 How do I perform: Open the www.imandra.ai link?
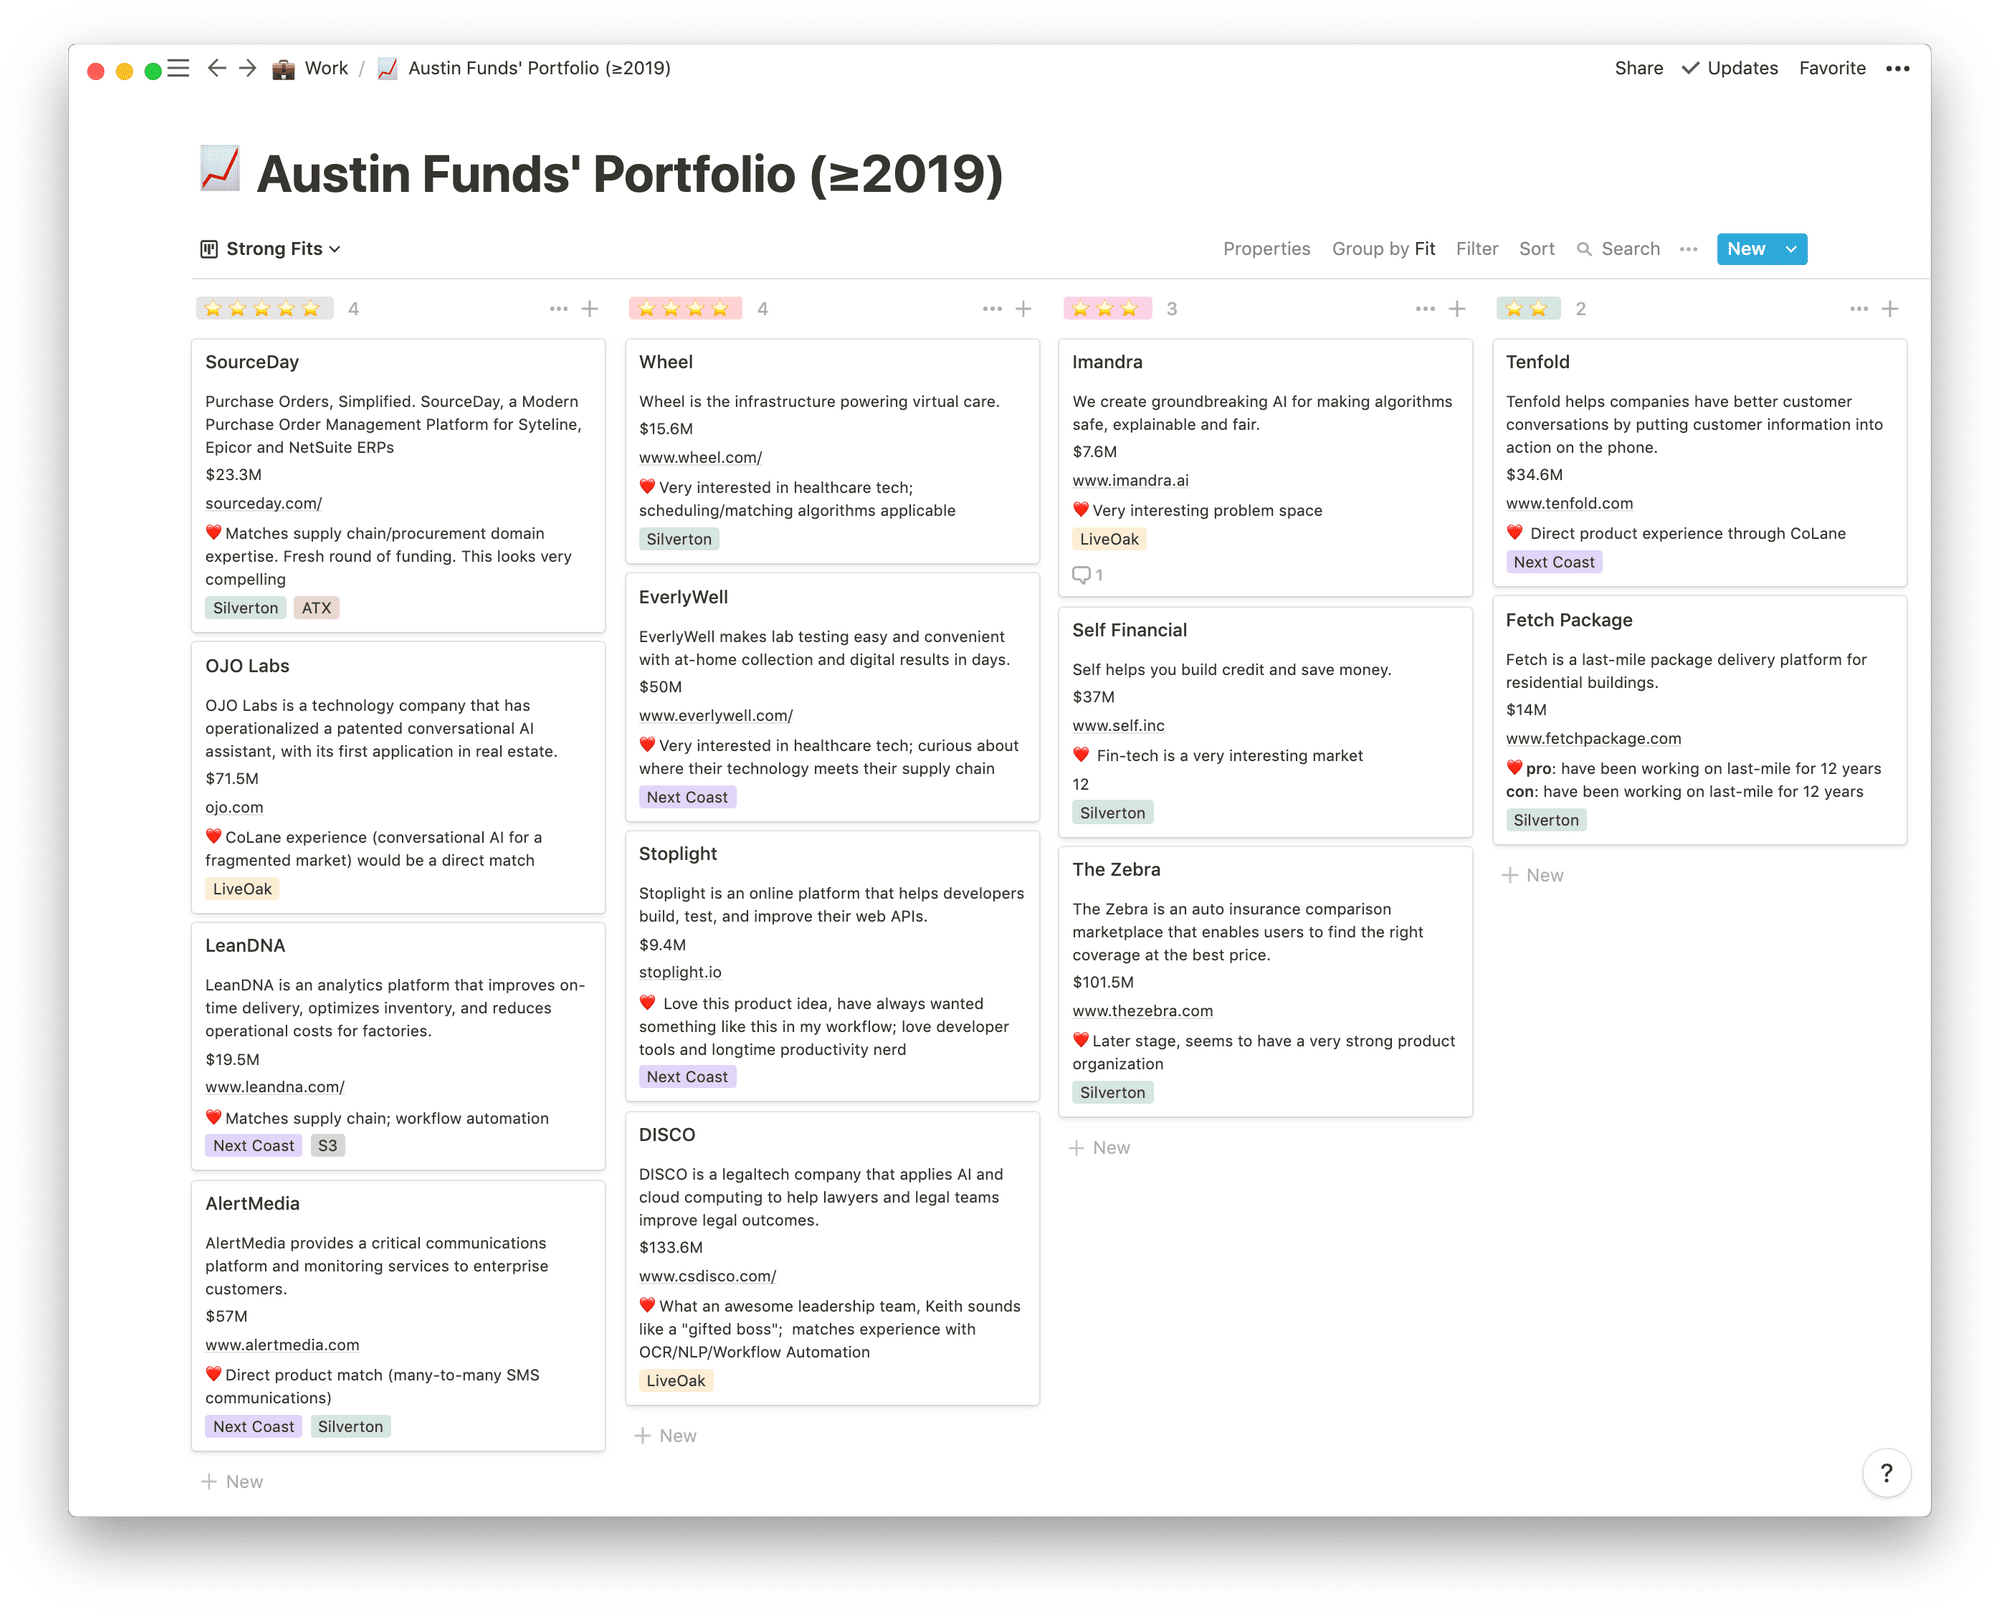point(1130,480)
